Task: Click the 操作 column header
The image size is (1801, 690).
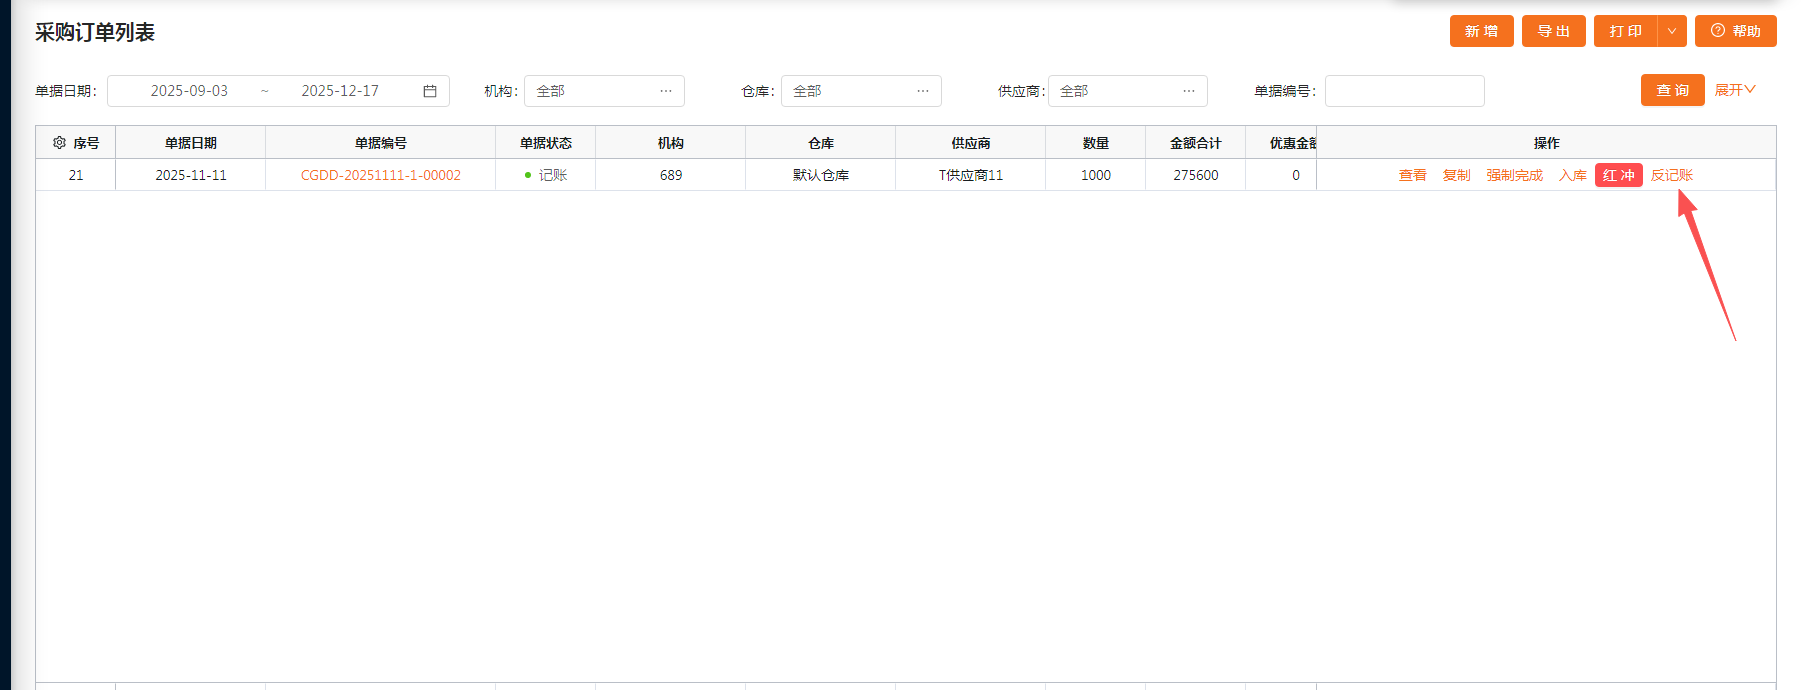Action: 1546,143
